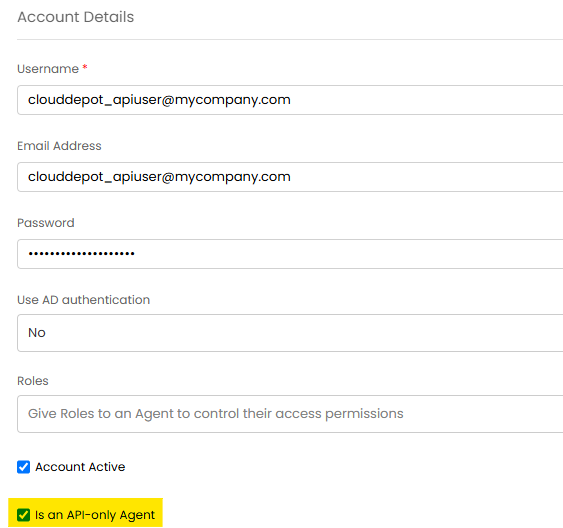Toggle the Is an API-only Agent checkbox

[x=23, y=515]
